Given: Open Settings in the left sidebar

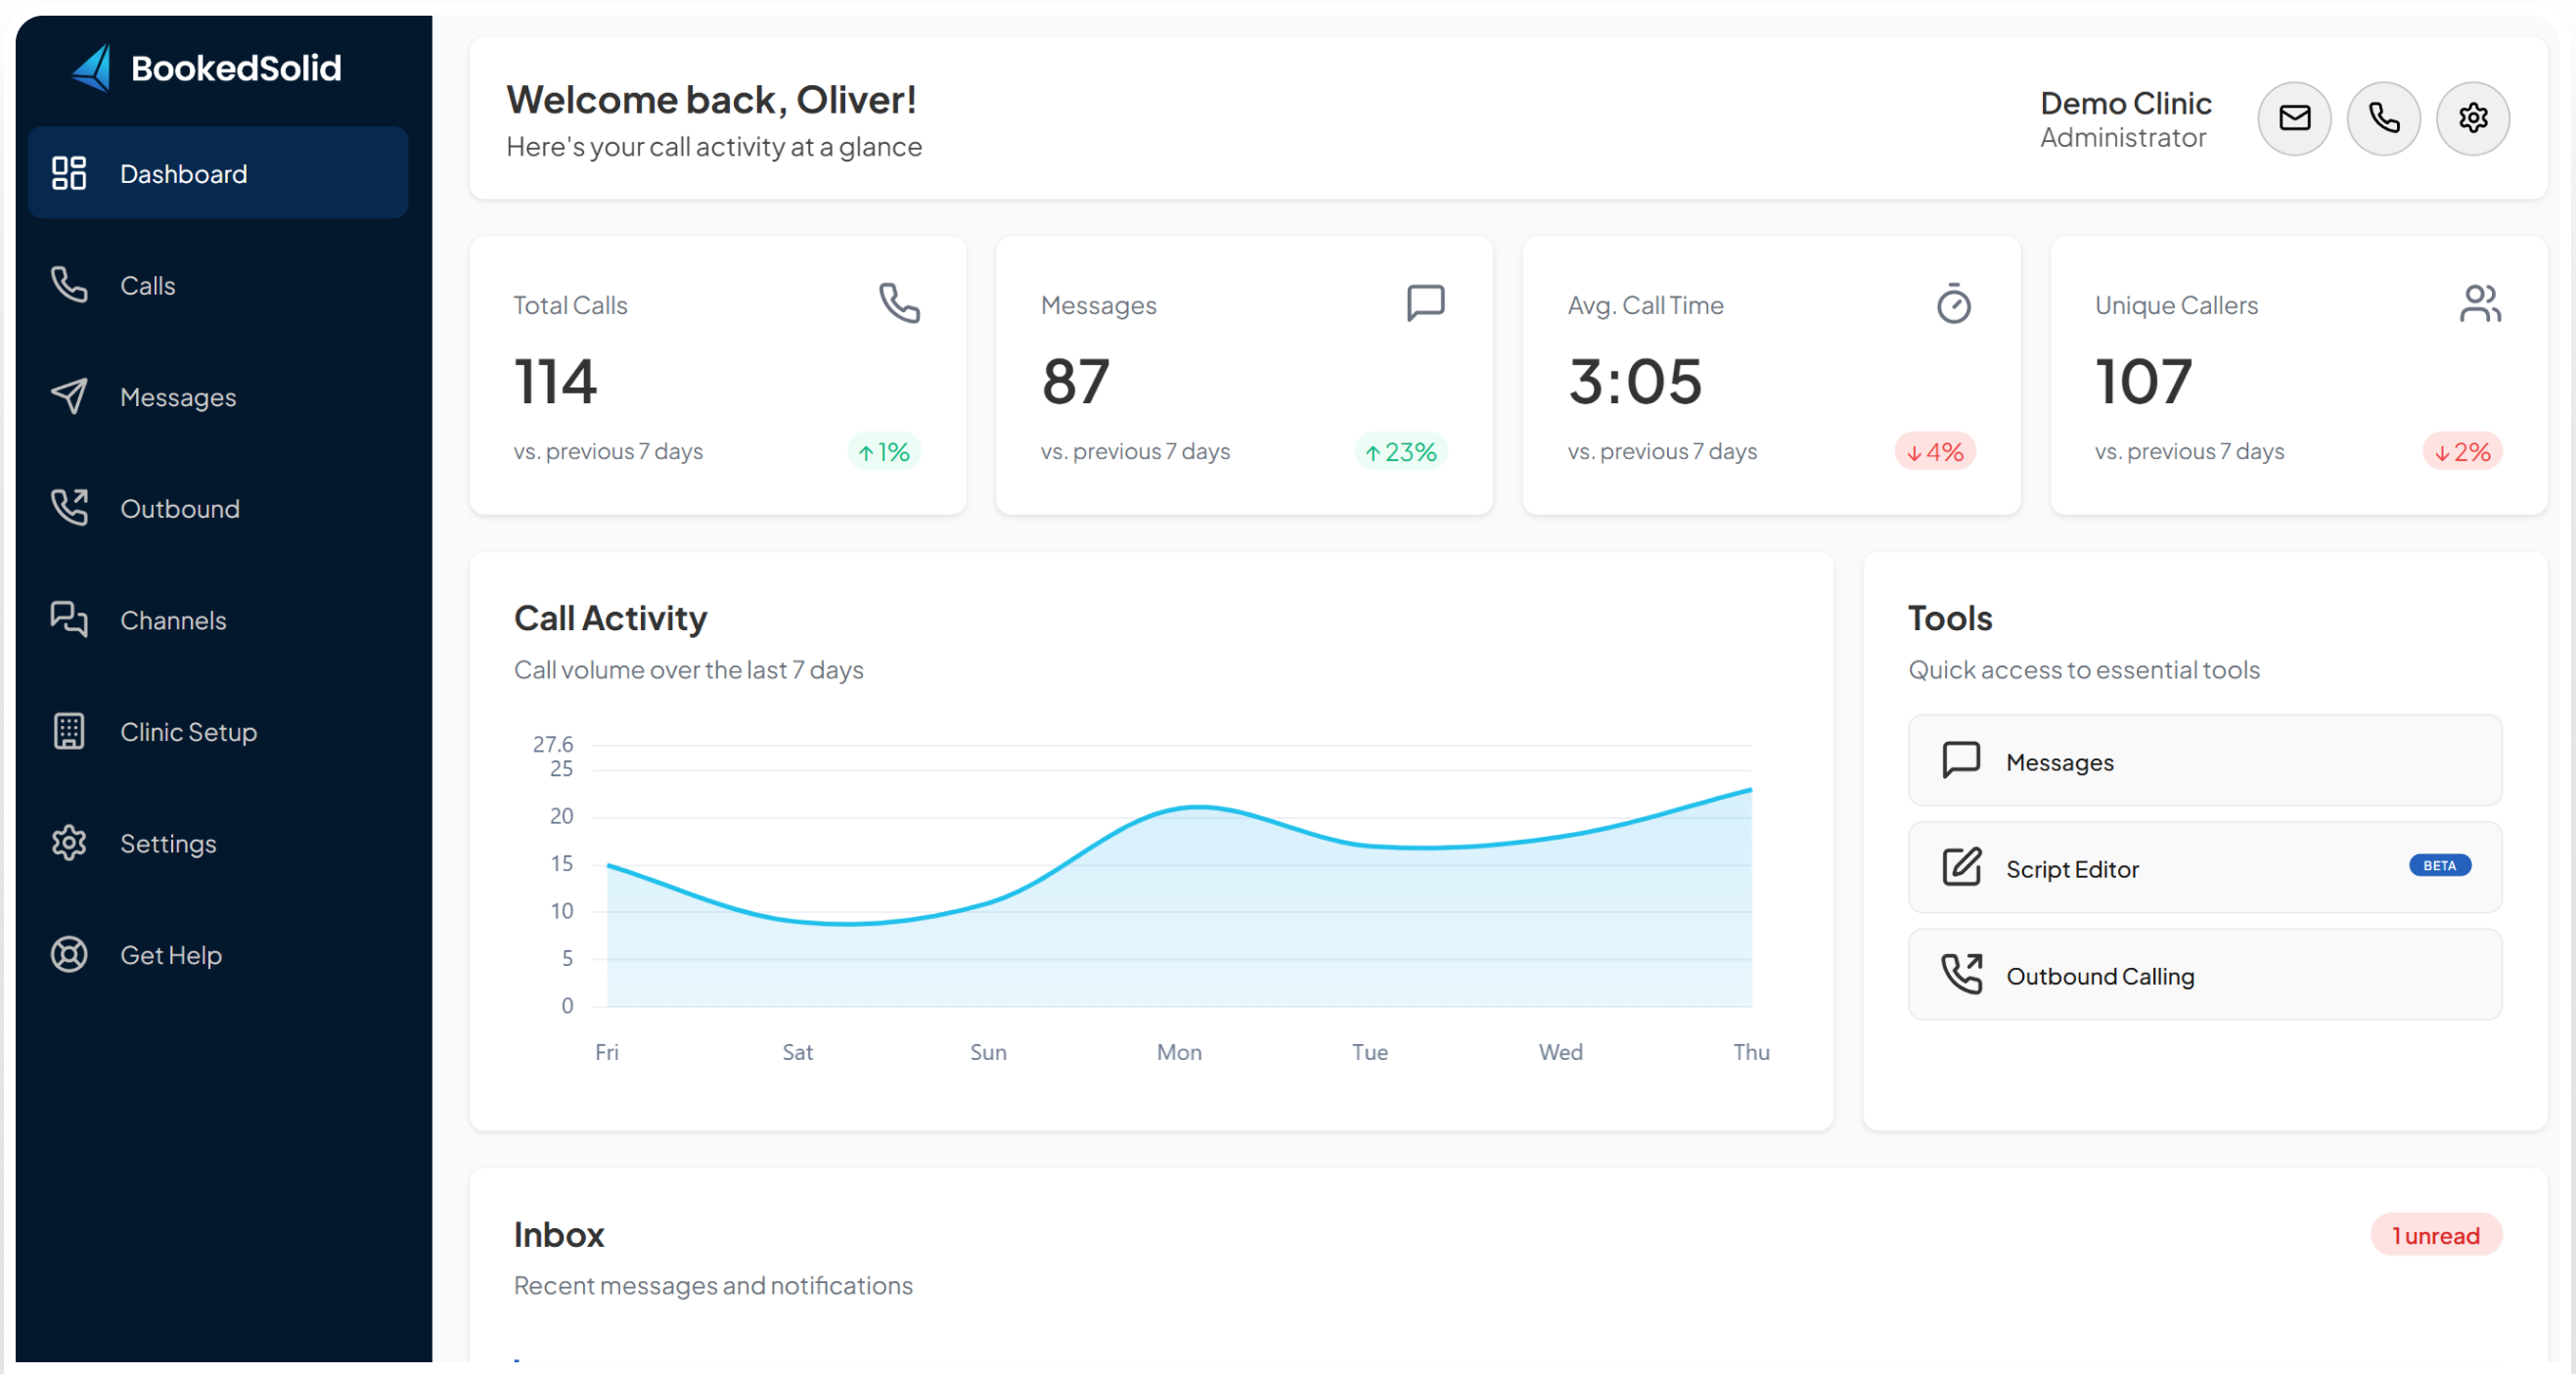Looking at the screenshot, I should click(168, 843).
